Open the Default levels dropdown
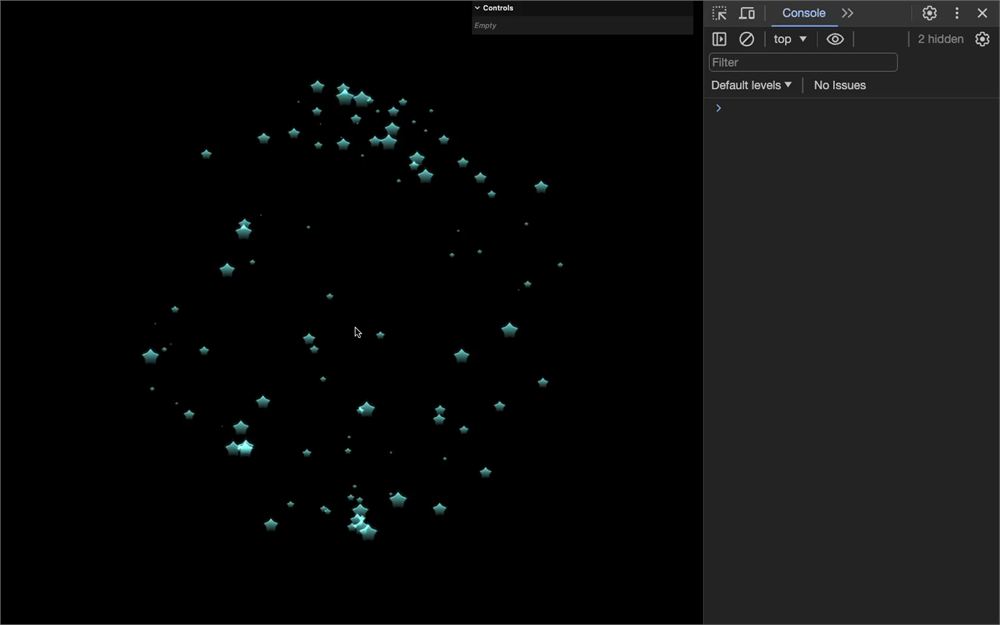The height and width of the screenshot is (625, 1000). pyautogui.click(x=751, y=85)
